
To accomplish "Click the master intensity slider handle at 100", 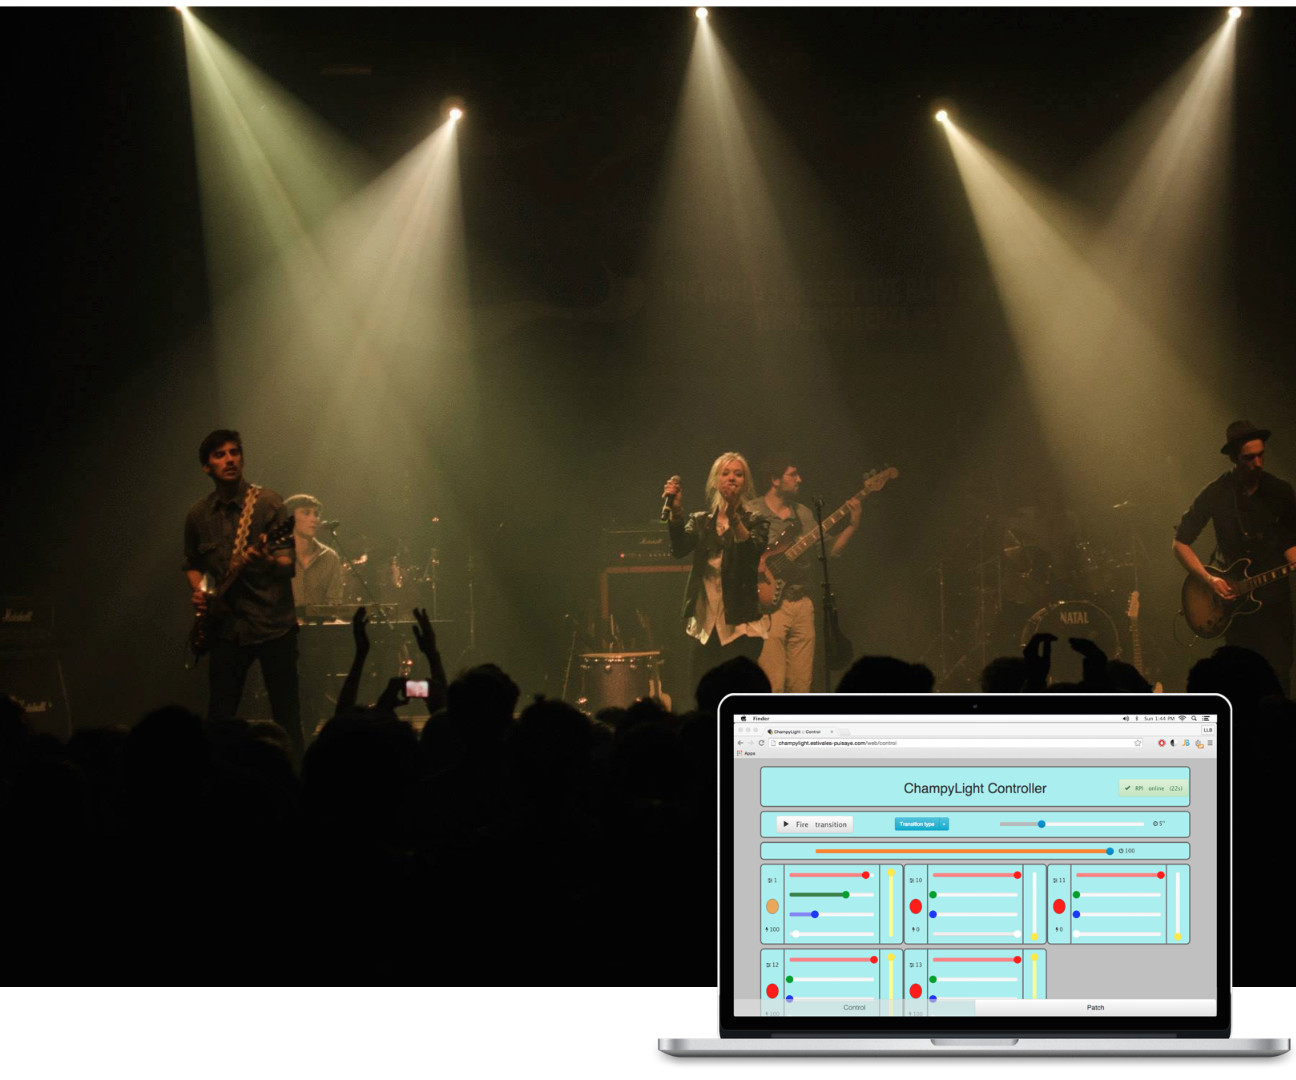I will (x=1111, y=850).
